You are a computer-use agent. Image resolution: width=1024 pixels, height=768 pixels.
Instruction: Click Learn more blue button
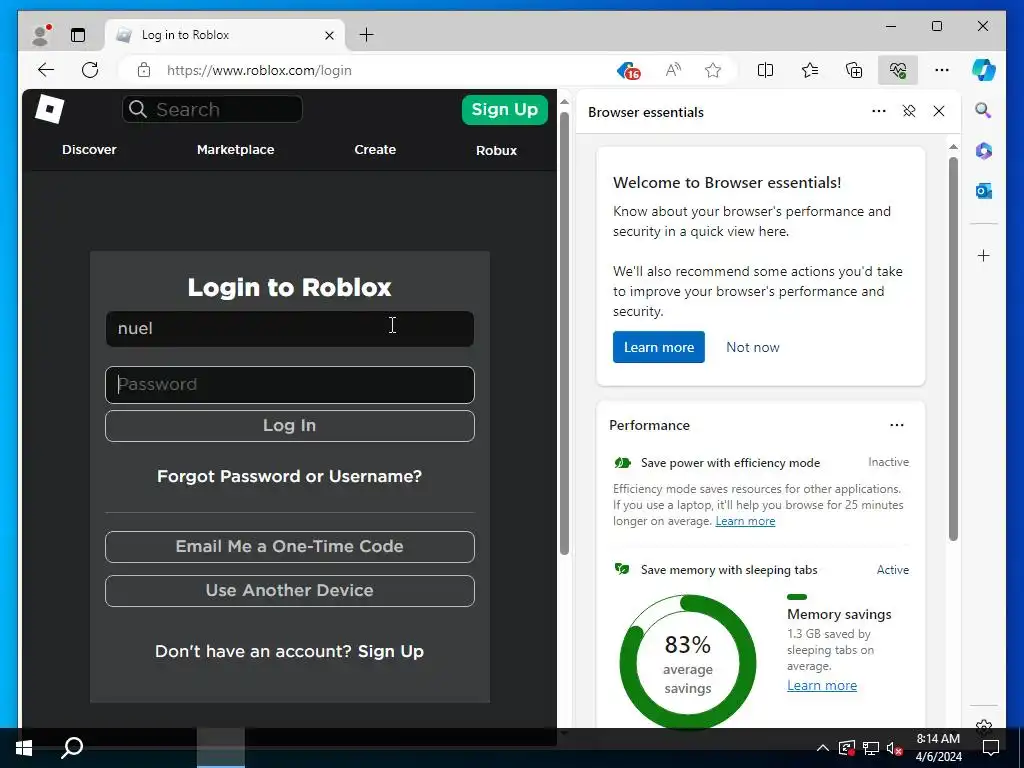pos(659,347)
